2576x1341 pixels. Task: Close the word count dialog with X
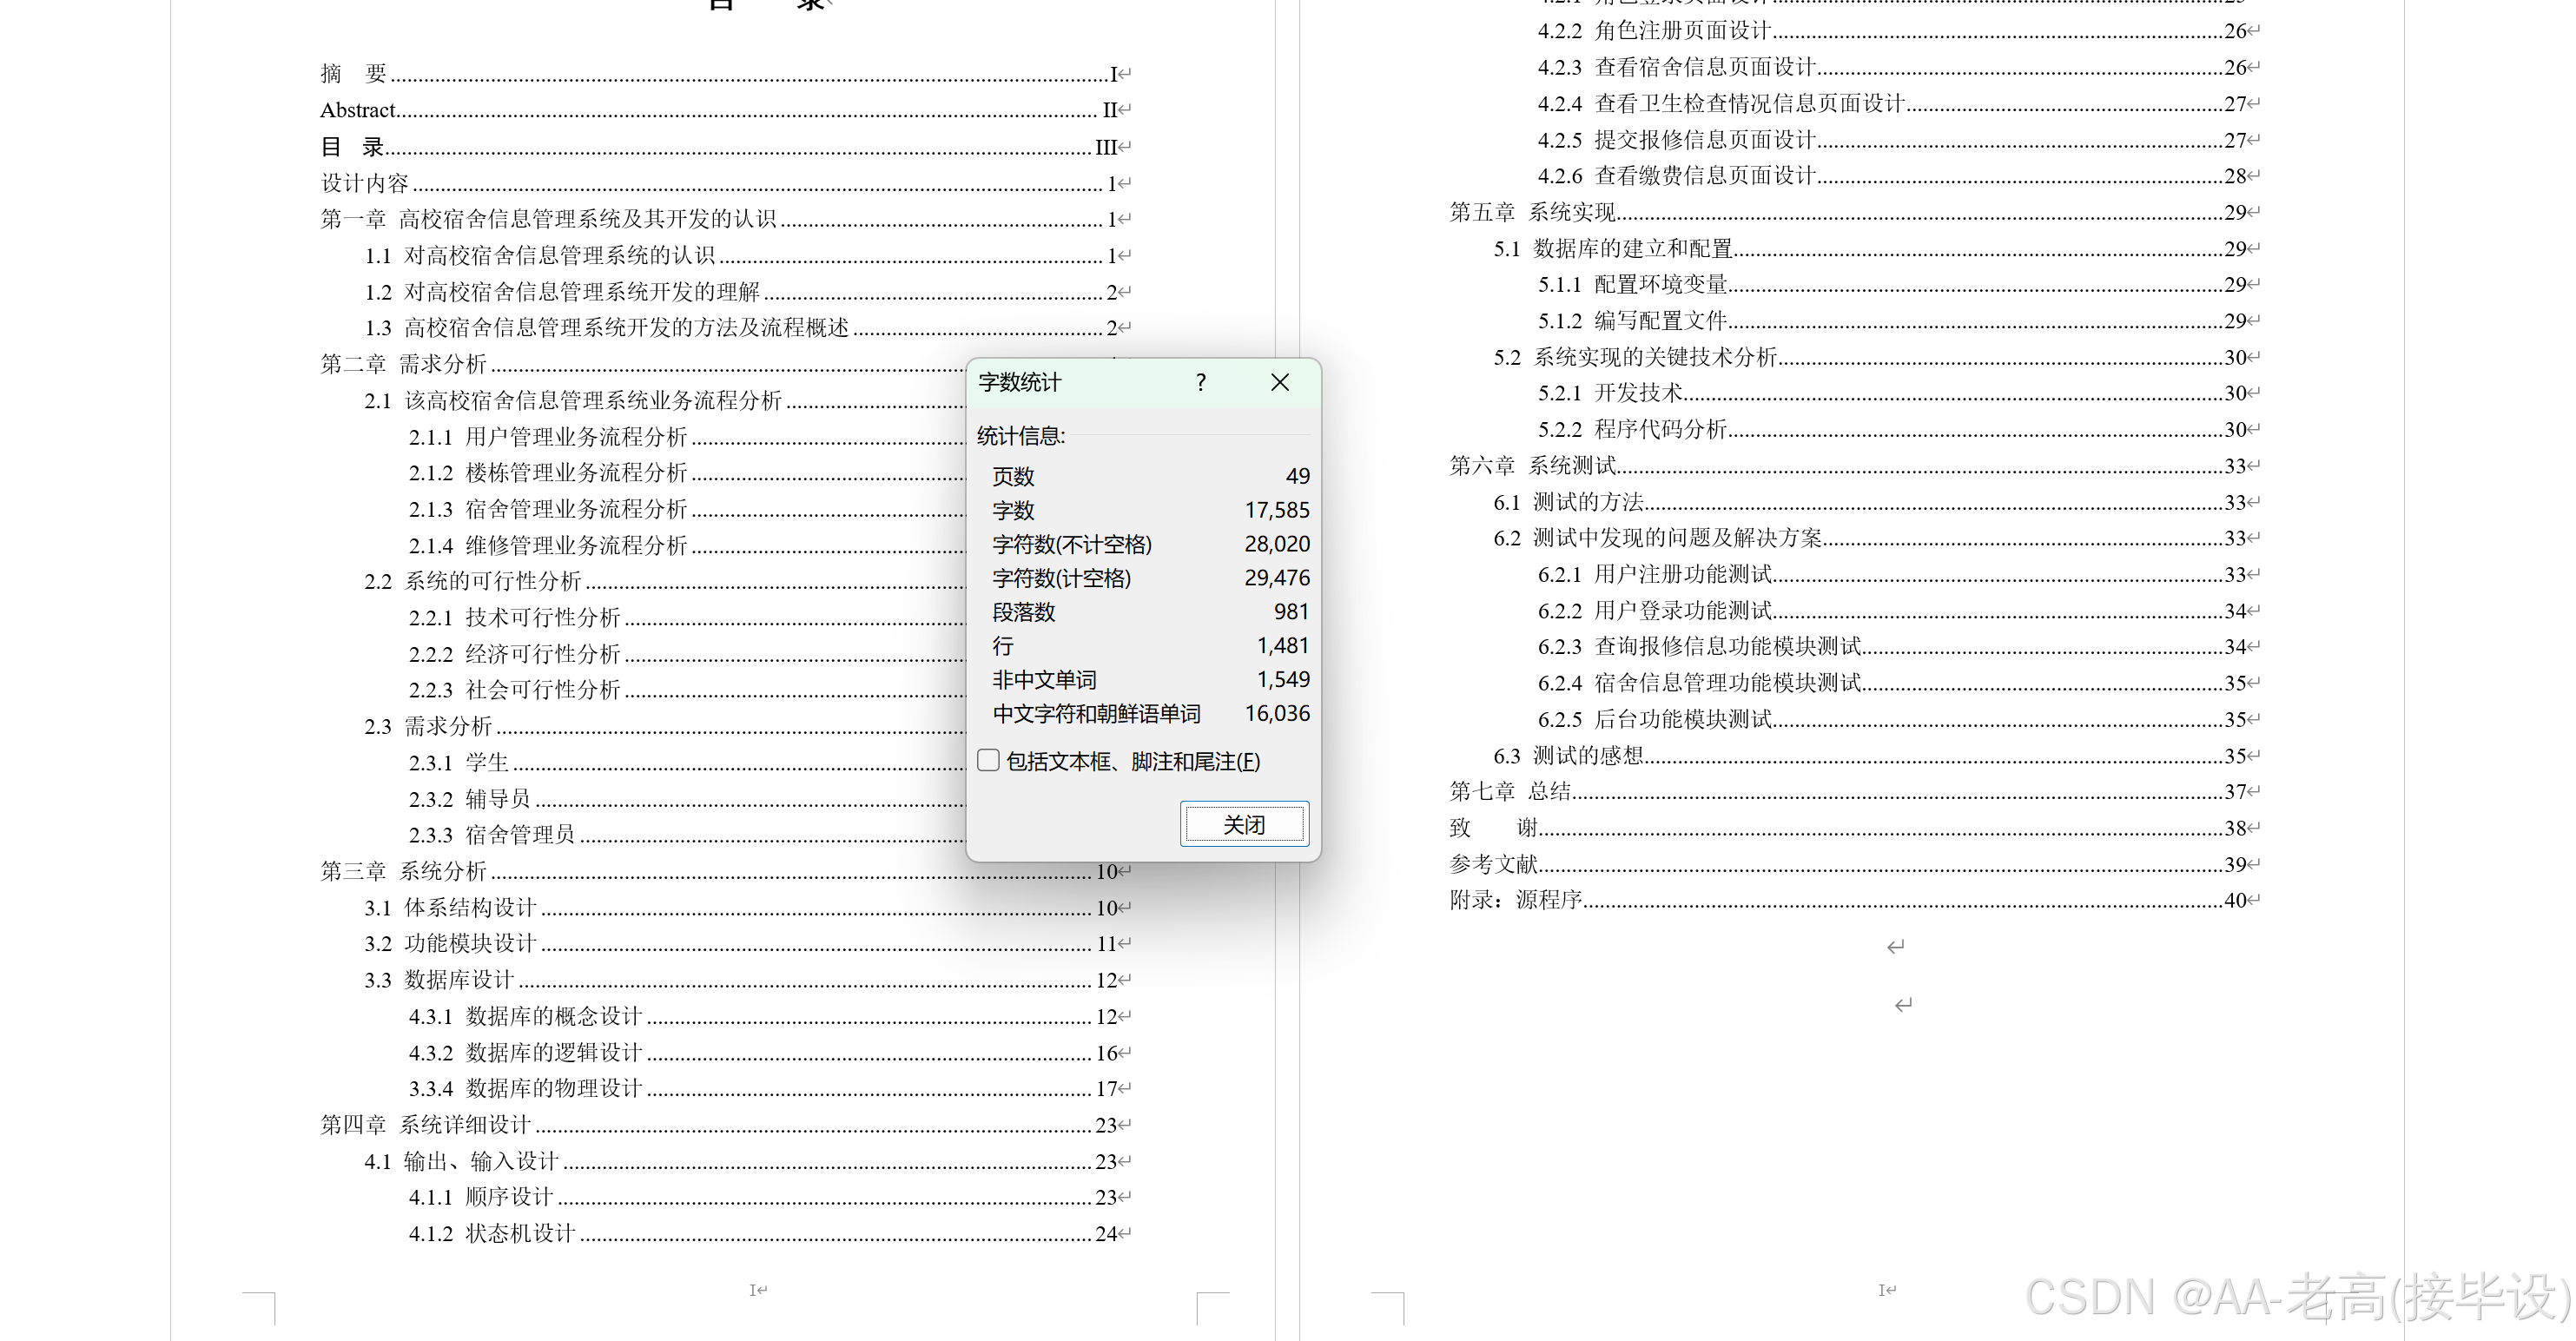coord(1279,382)
